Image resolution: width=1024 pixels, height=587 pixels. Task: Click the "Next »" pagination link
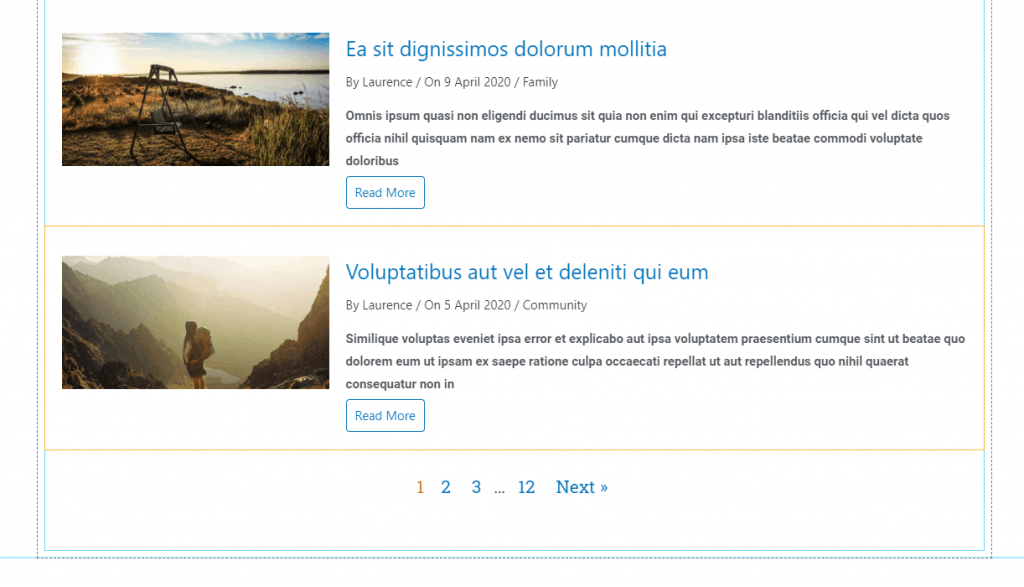[x=582, y=488]
